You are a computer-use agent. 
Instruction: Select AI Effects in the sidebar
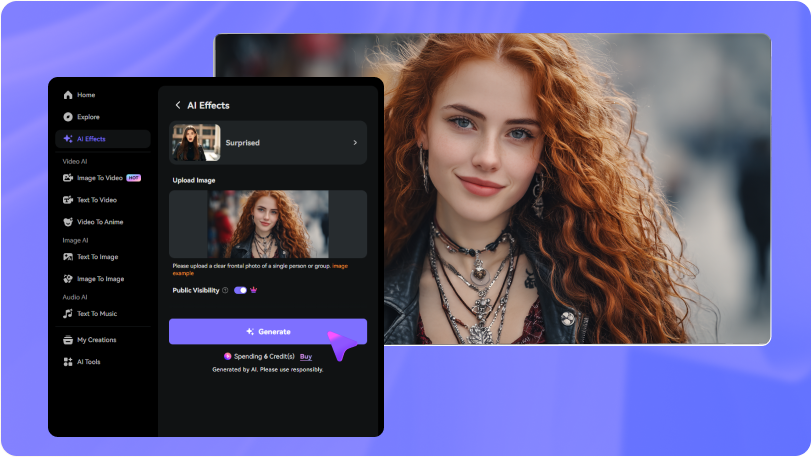(103, 139)
